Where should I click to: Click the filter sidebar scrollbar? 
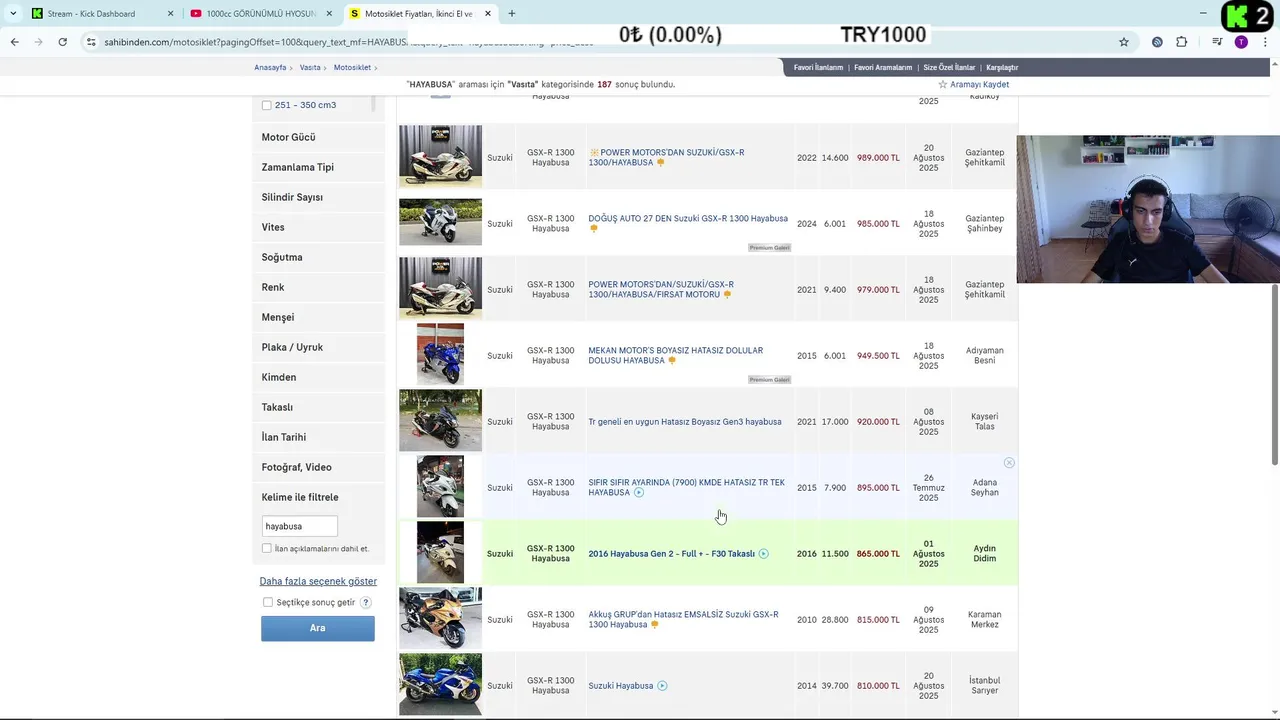pyautogui.click(x=373, y=103)
